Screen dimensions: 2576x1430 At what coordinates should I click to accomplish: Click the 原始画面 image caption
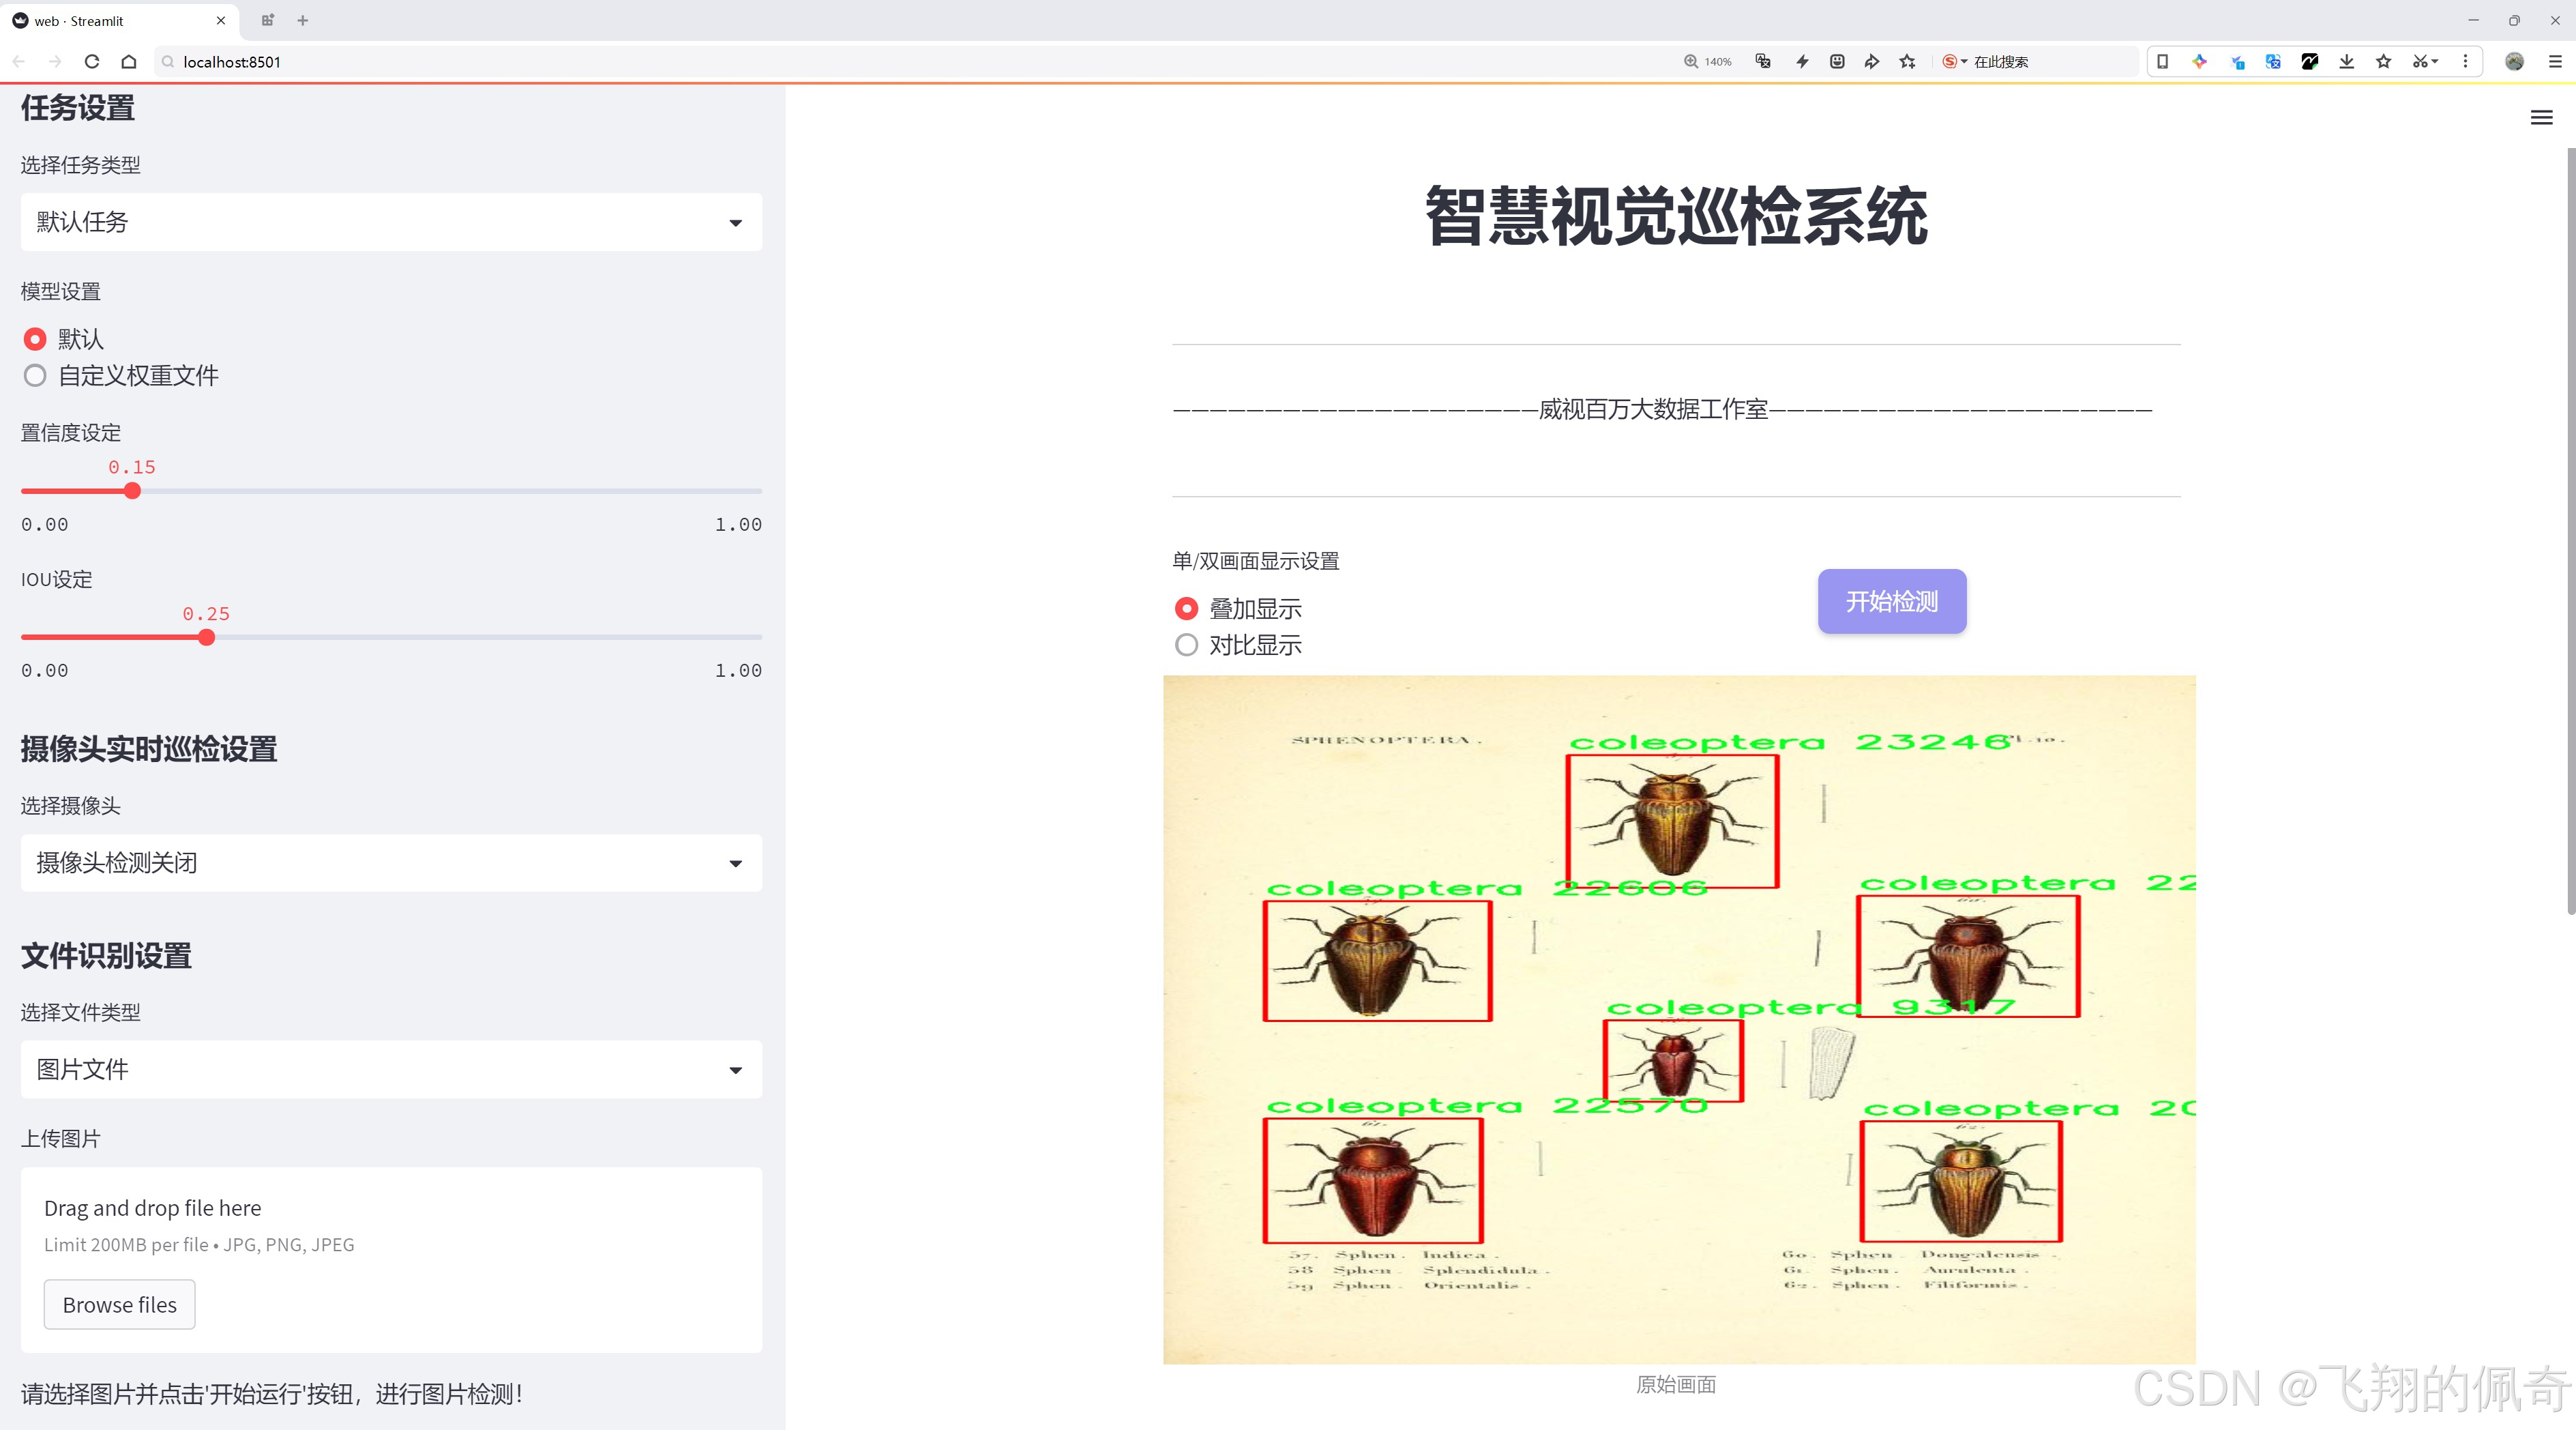1676,1385
